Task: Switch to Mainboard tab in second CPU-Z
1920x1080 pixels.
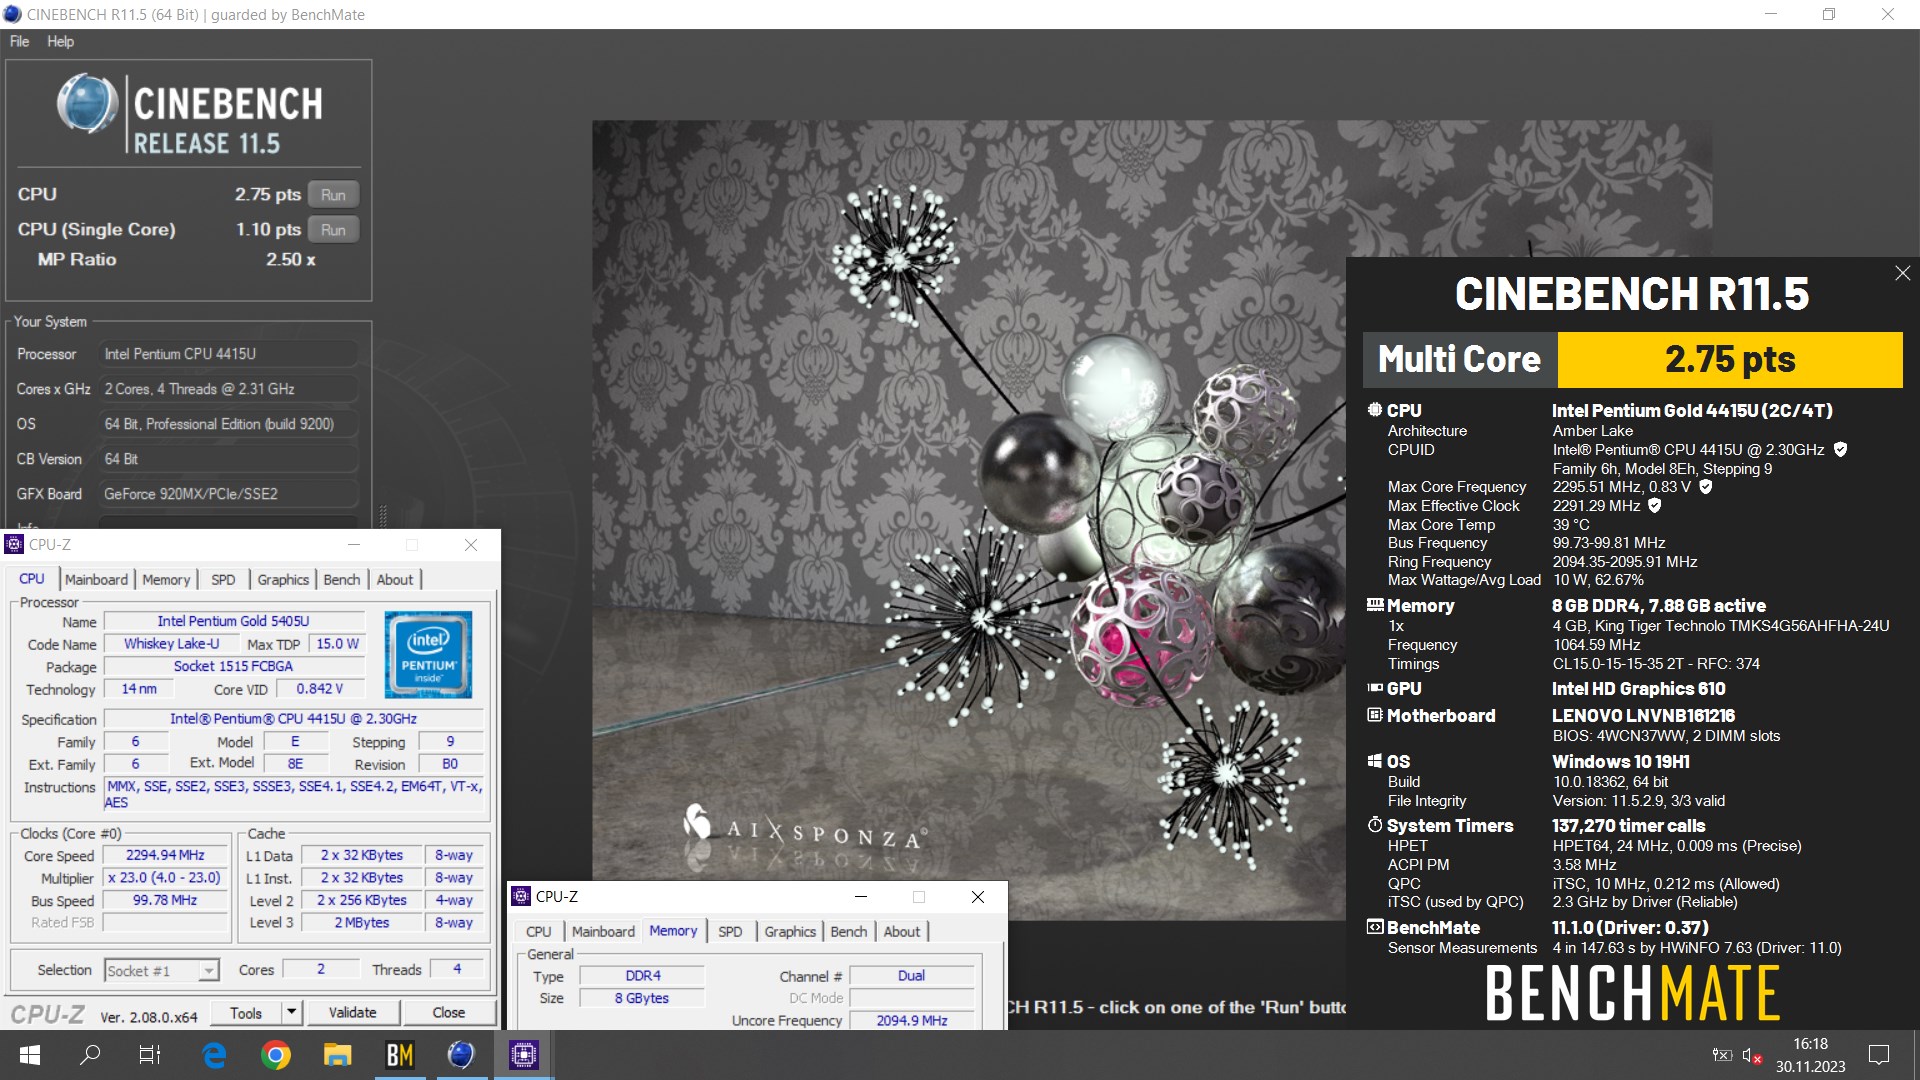Action: 603,932
